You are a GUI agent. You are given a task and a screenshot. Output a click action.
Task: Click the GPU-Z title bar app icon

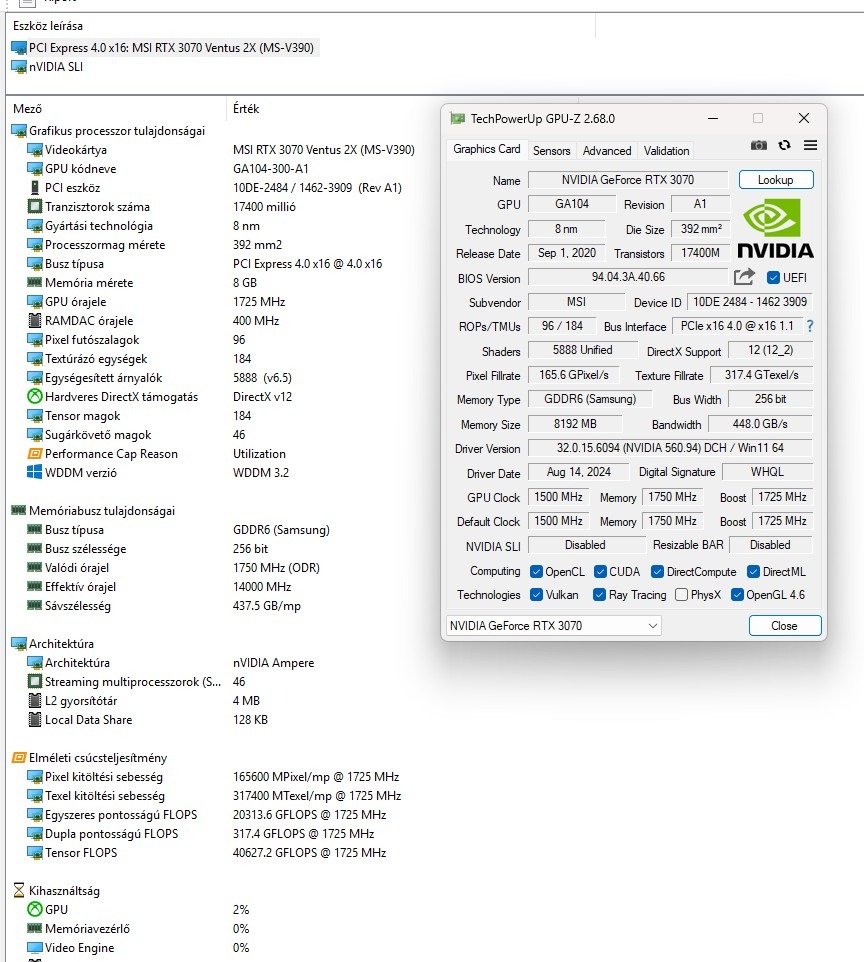pyautogui.click(x=457, y=118)
